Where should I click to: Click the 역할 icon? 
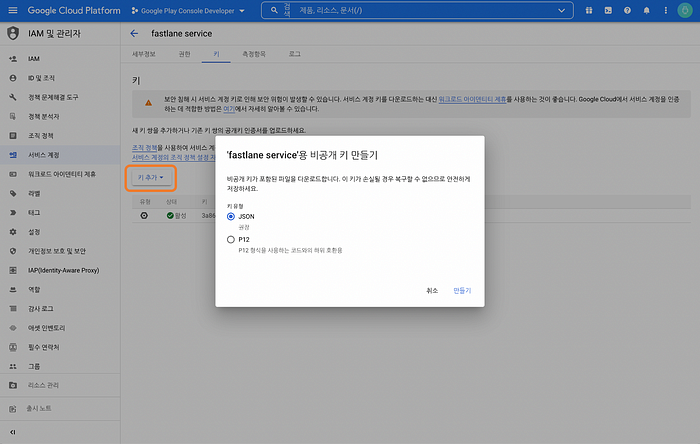pyautogui.click(x=13, y=289)
